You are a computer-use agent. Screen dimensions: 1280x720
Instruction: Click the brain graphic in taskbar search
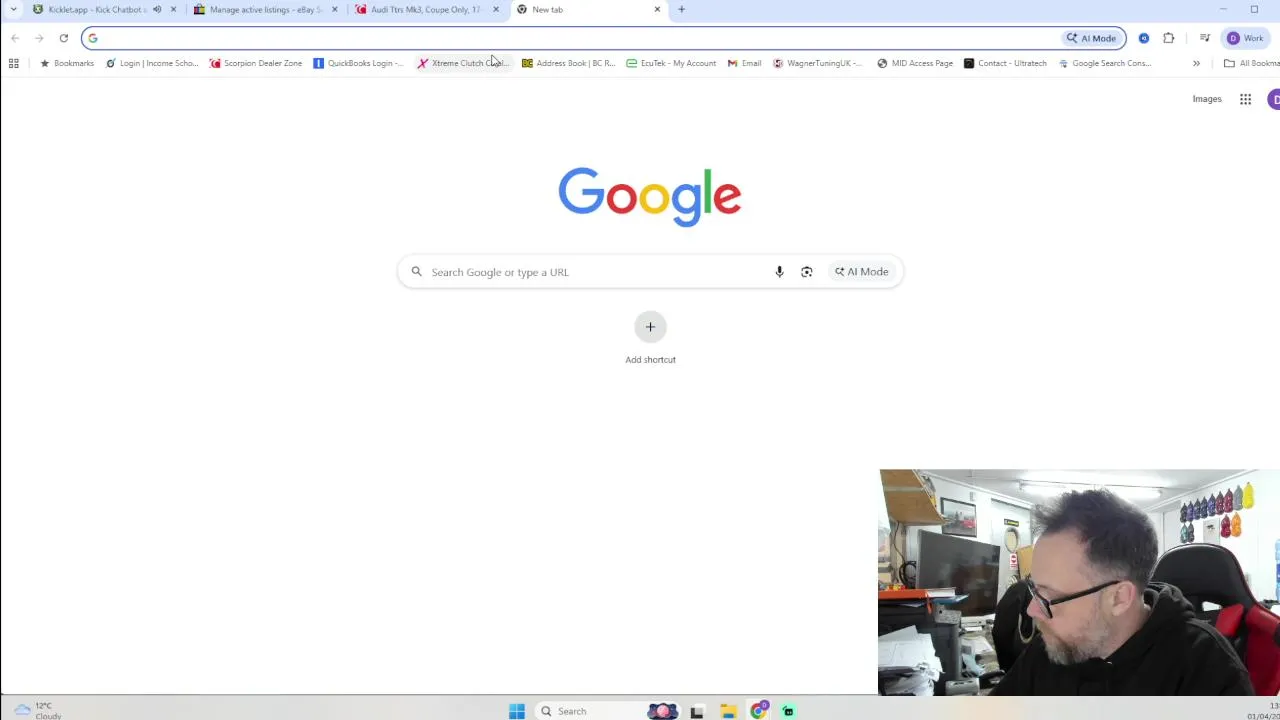tap(662, 711)
